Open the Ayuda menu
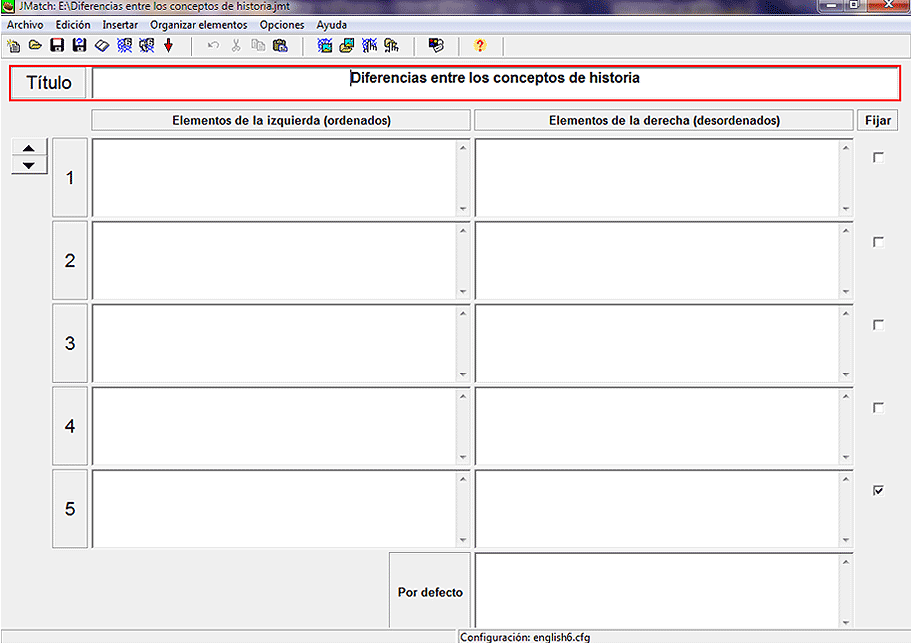The height and width of the screenshot is (643, 912). 332,25
